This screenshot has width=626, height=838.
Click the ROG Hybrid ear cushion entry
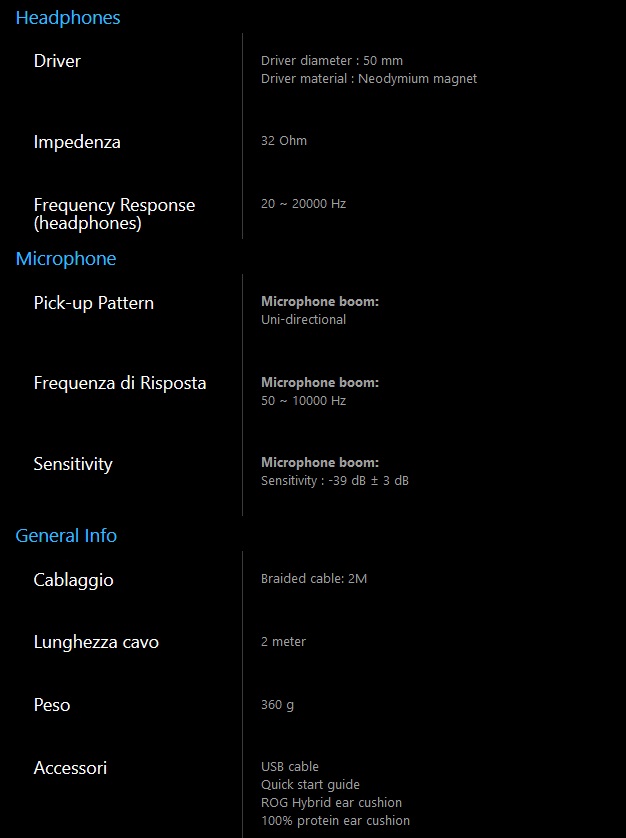coord(331,803)
